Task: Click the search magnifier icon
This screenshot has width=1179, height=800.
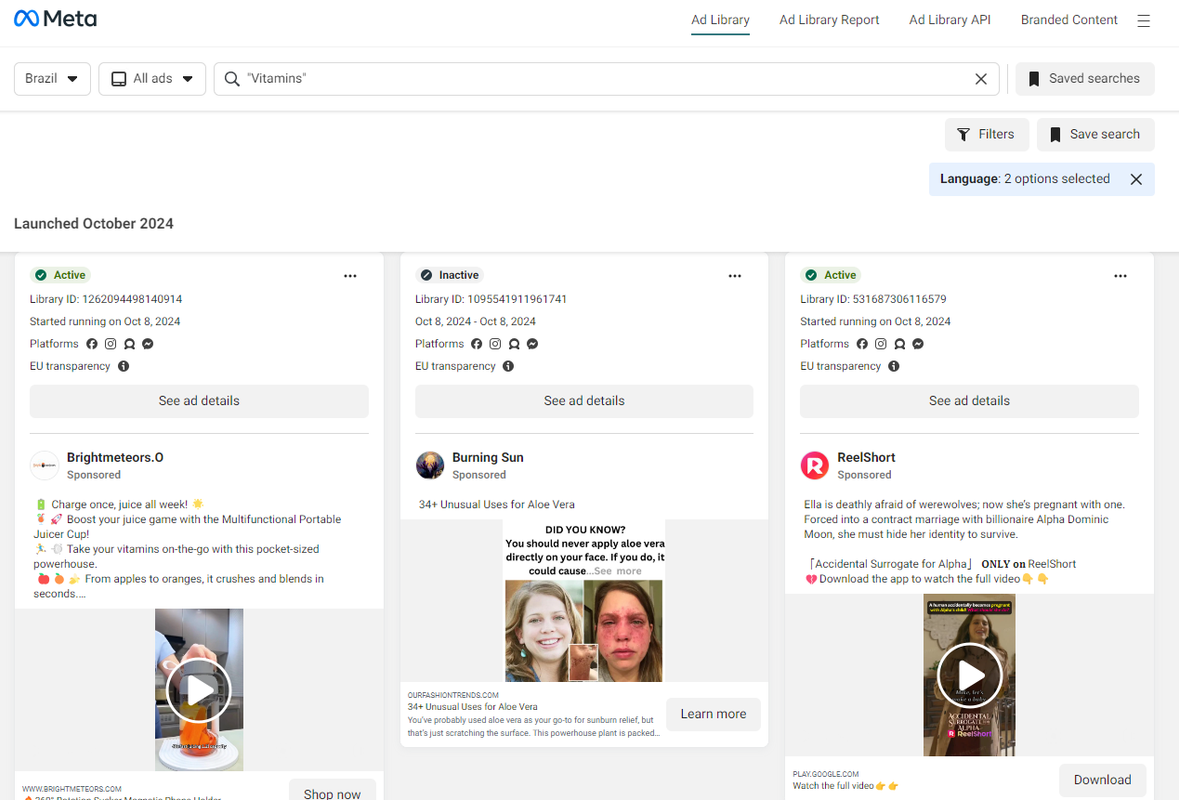Action: [x=232, y=79]
